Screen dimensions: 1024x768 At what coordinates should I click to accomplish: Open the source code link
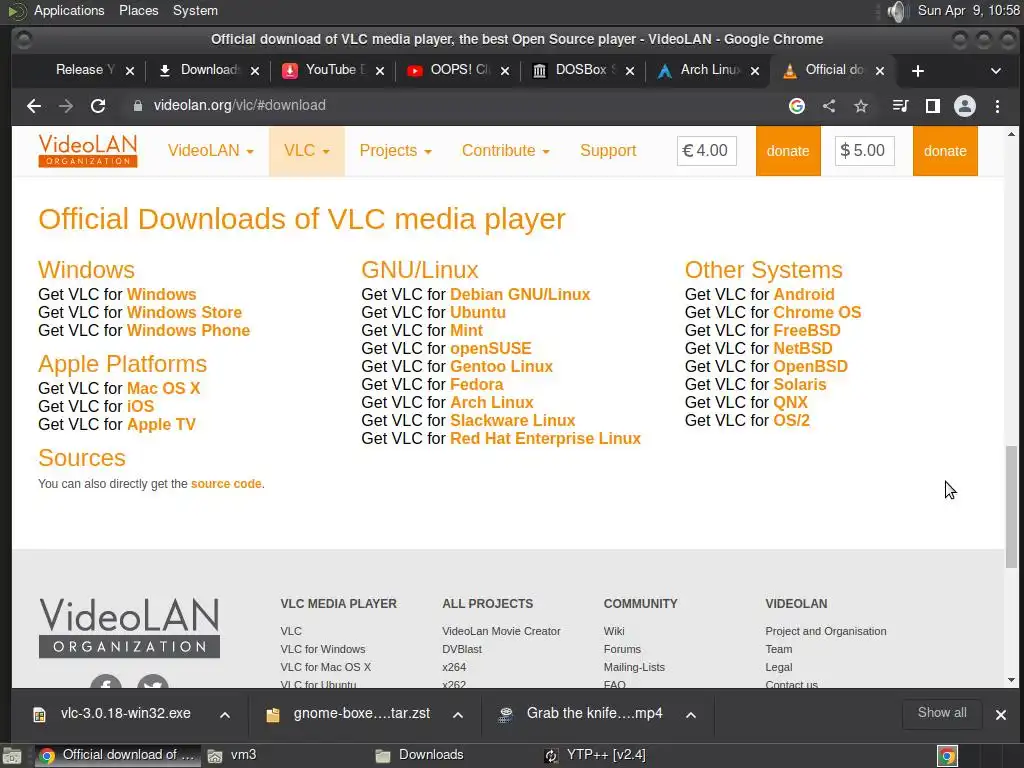226,484
